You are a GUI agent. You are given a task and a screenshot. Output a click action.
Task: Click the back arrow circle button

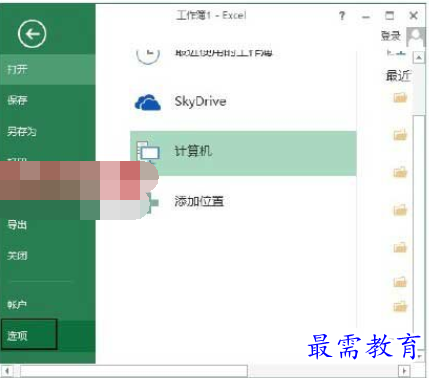(32, 34)
